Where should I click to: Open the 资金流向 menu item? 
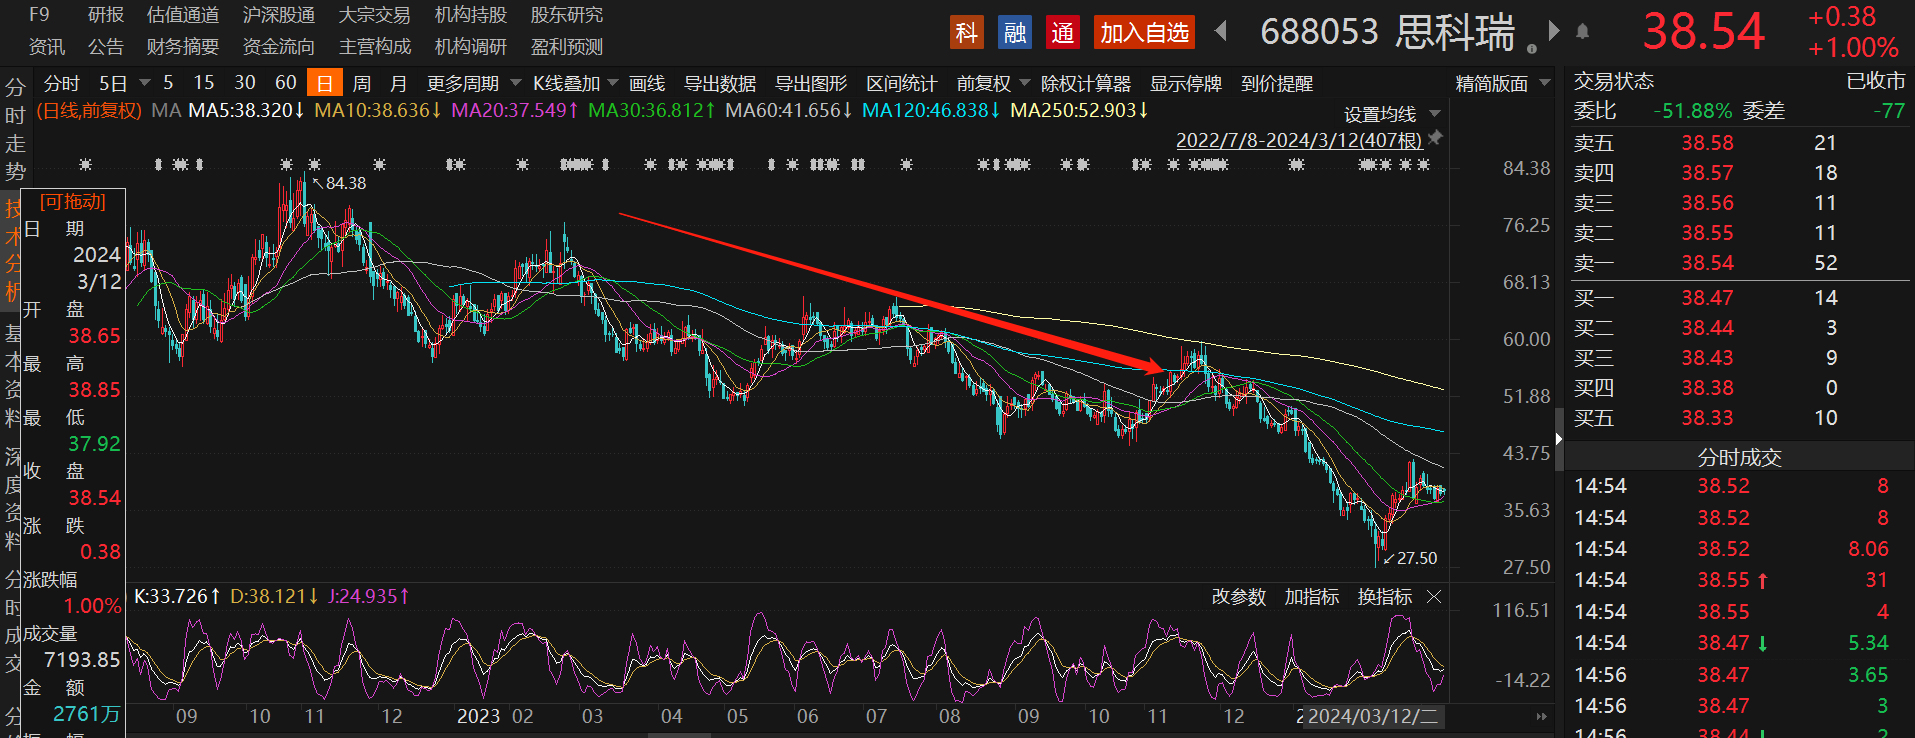pyautogui.click(x=279, y=47)
